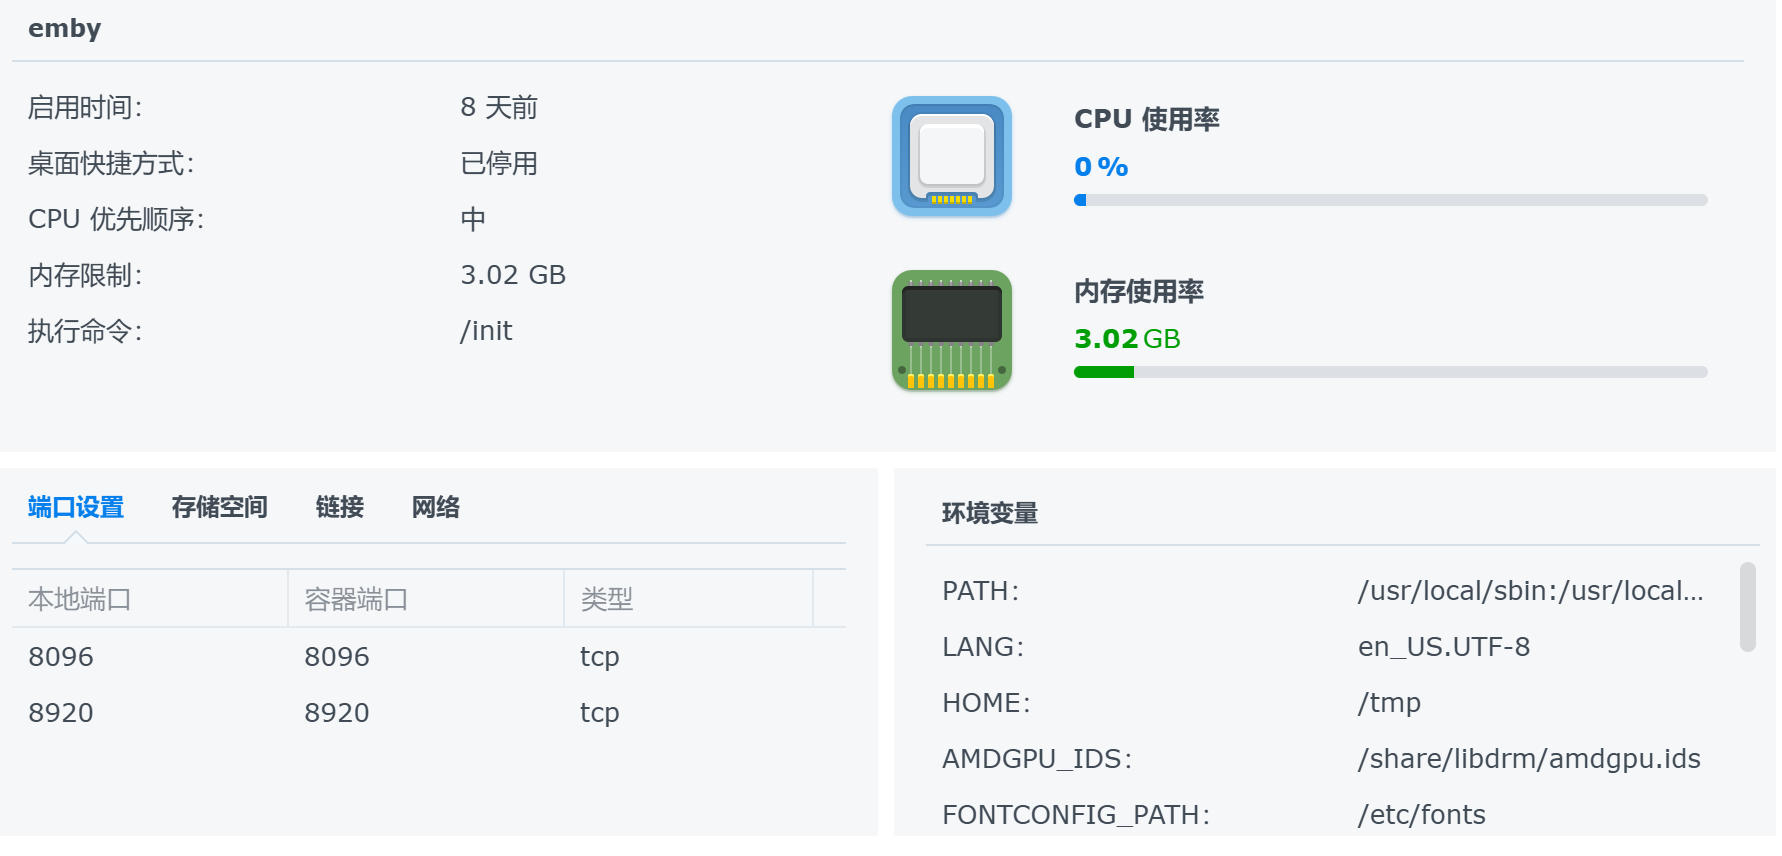Switch to the 存储空间 tab

pyautogui.click(x=219, y=507)
